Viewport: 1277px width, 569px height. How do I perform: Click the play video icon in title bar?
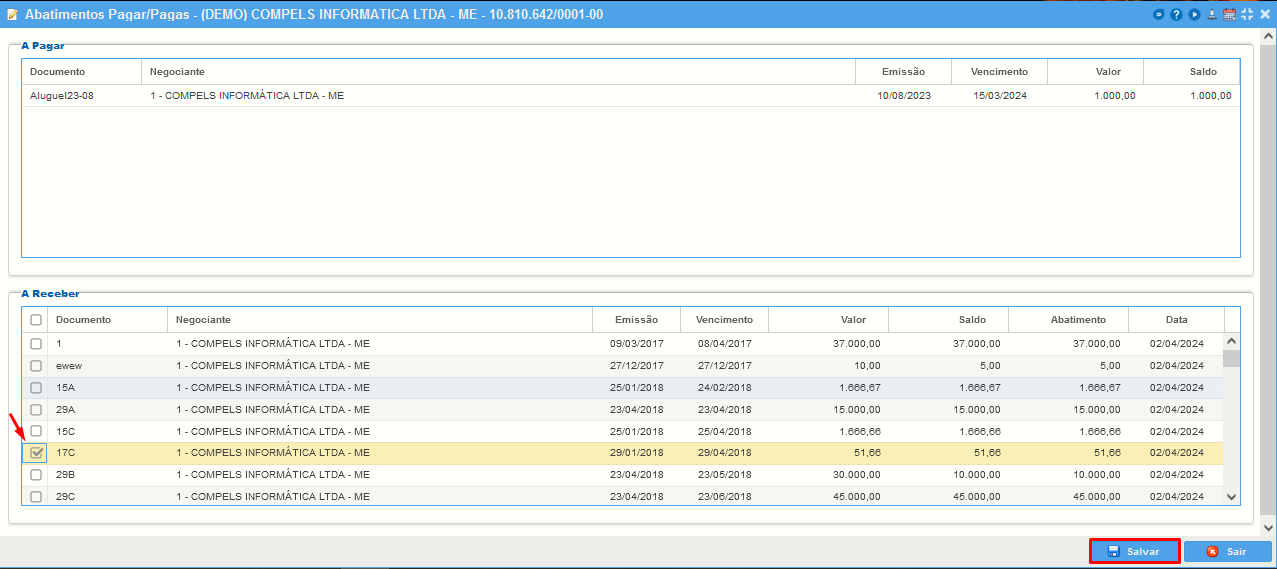[1194, 15]
